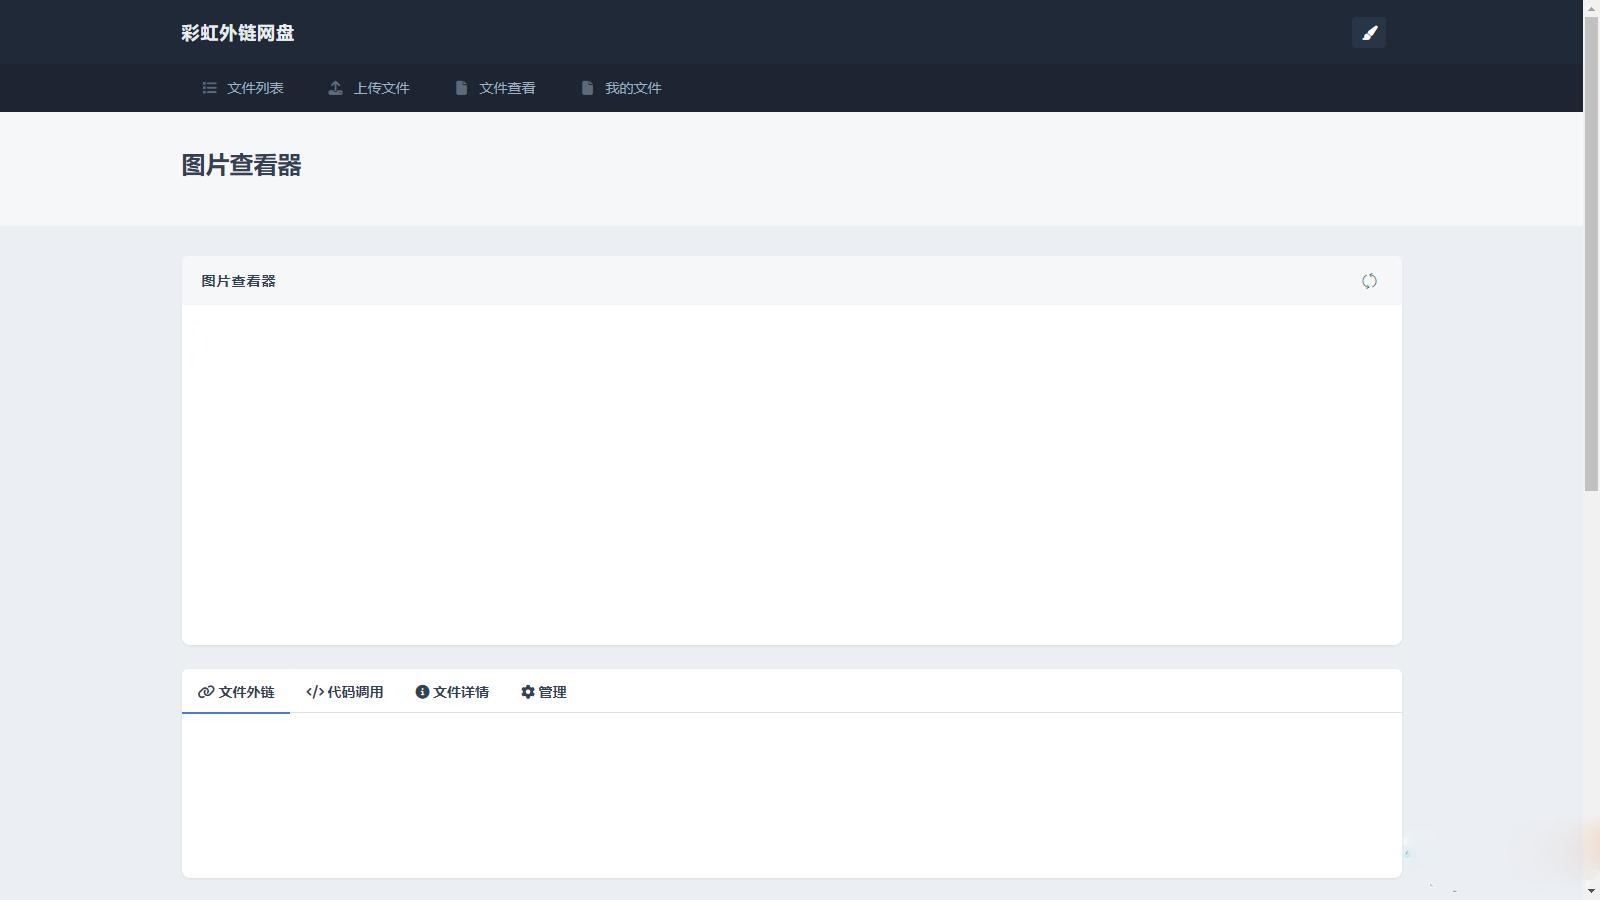
Task: Click the document icon beside 我的文件
Action: point(587,88)
